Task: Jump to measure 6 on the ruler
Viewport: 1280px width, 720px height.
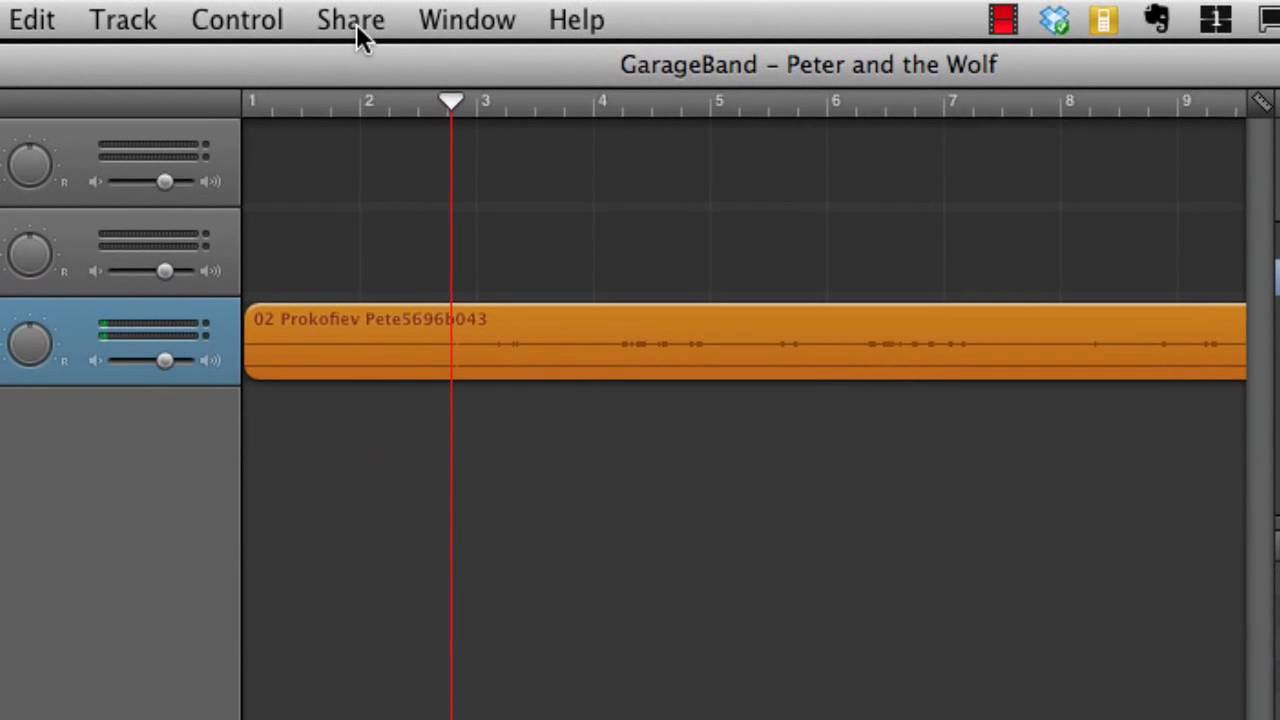Action: (836, 101)
